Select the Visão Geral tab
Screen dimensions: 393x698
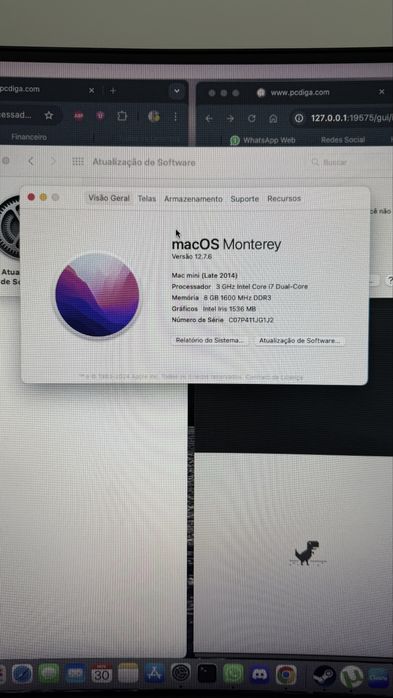[x=109, y=198]
